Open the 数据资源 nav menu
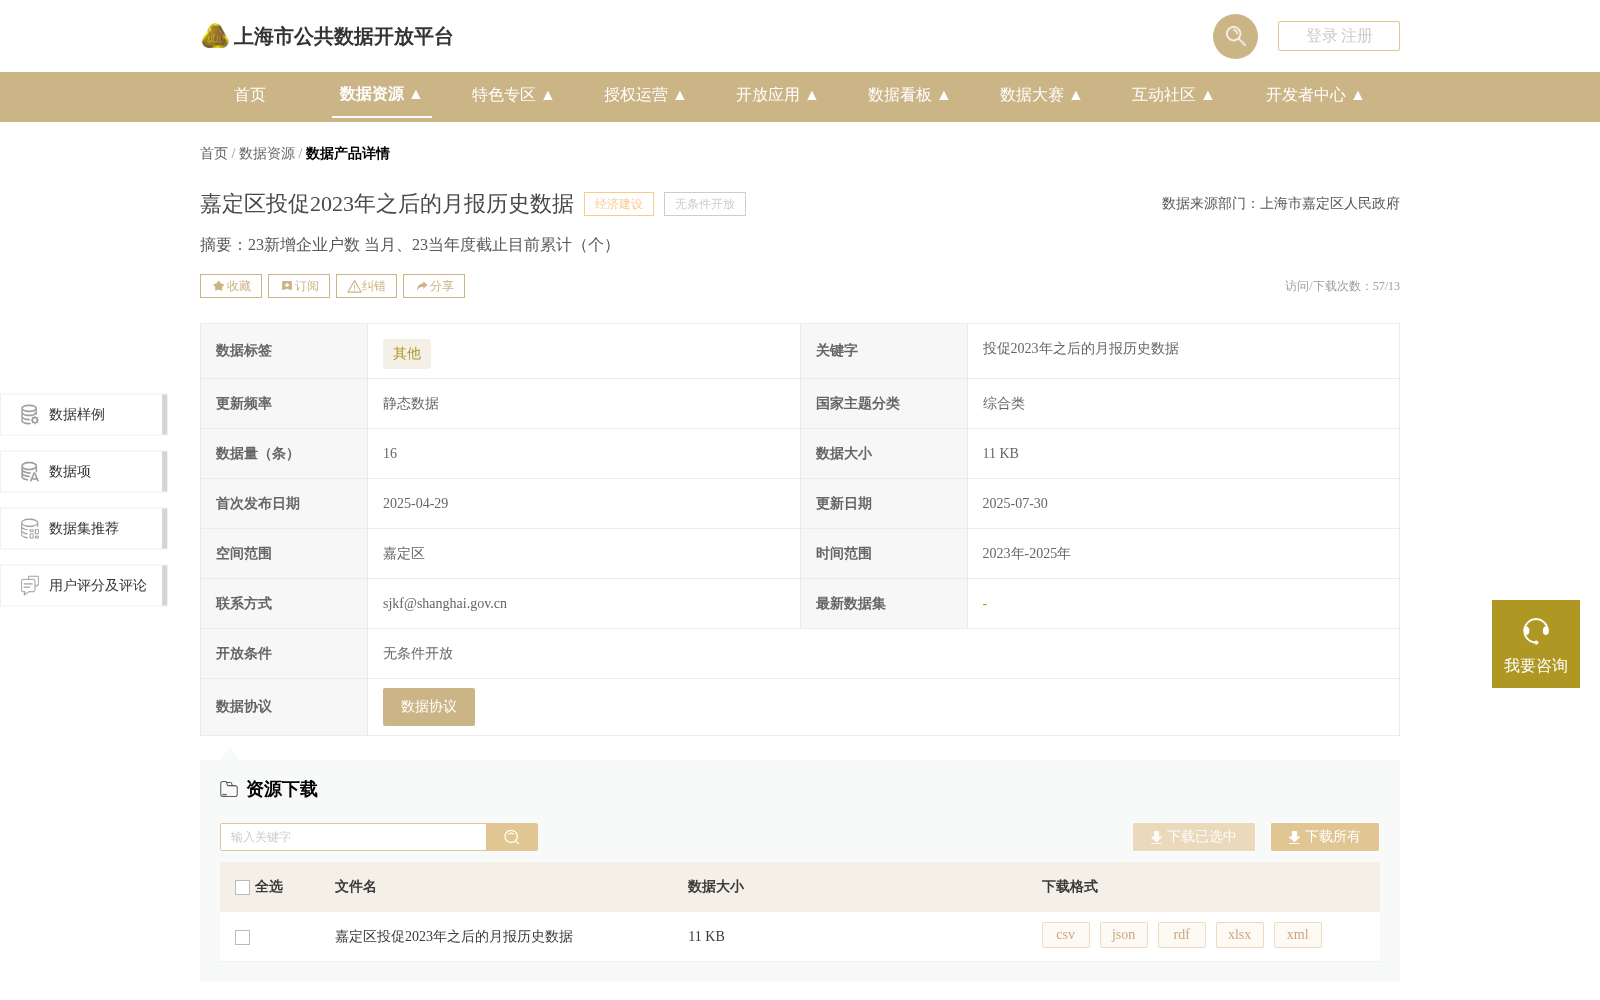The image size is (1600, 1000). (x=381, y=94)
